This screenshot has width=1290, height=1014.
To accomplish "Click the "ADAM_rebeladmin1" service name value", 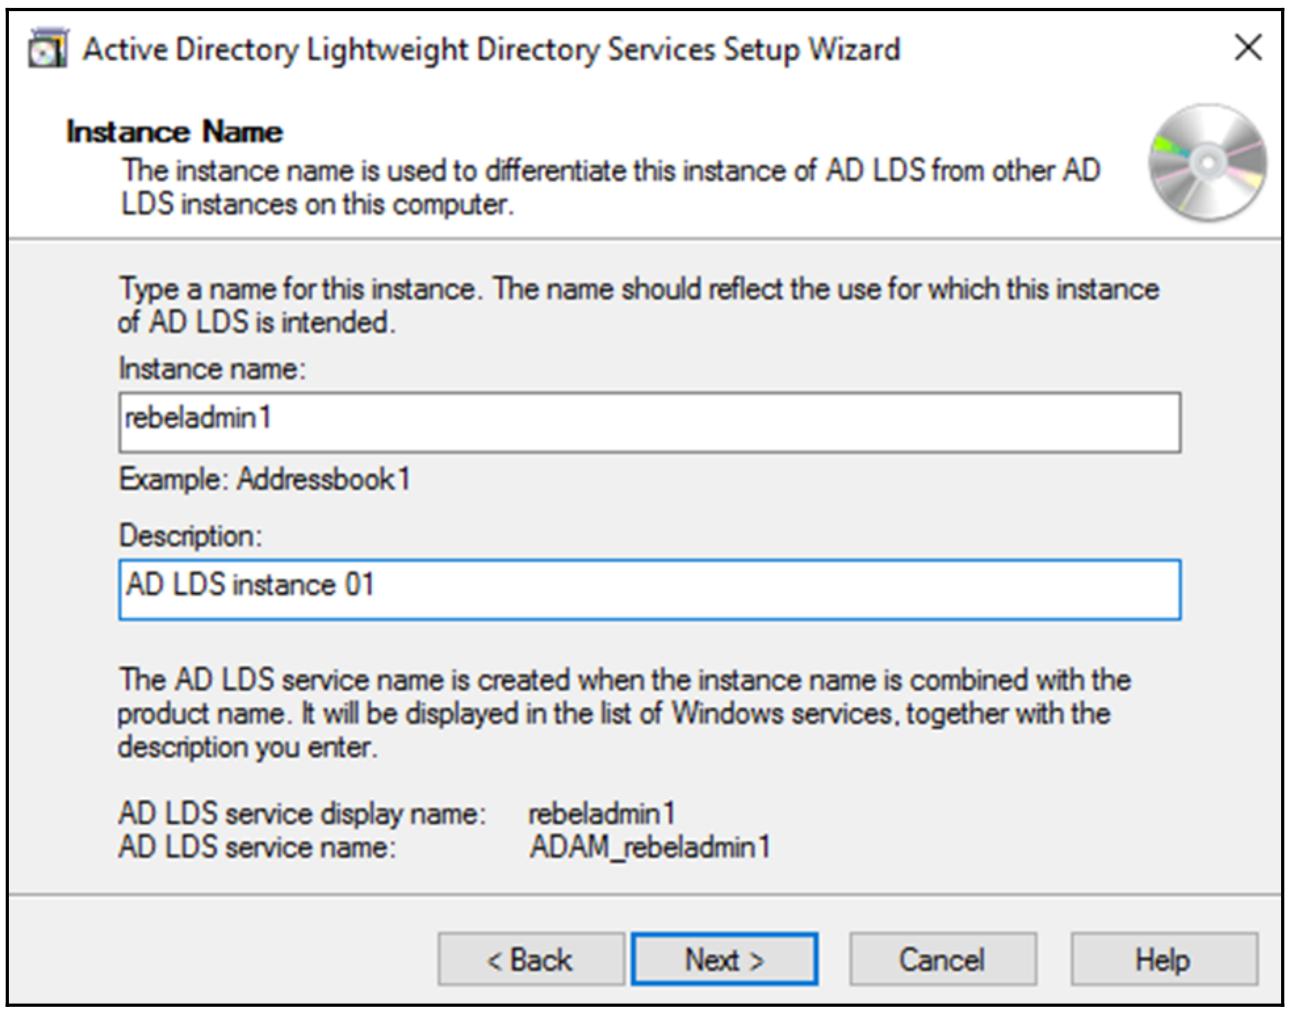I will click(x=650, y=847).
